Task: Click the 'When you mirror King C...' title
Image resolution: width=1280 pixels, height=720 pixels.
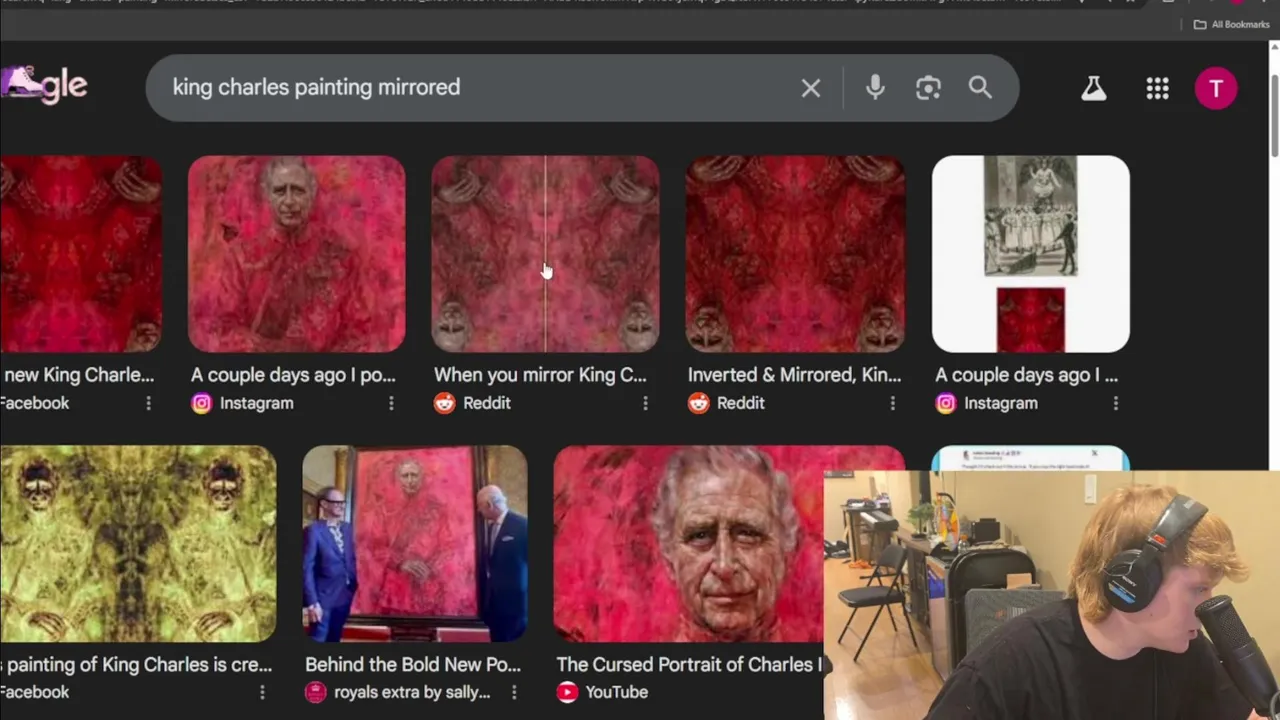Action: (x=540, y=375)
